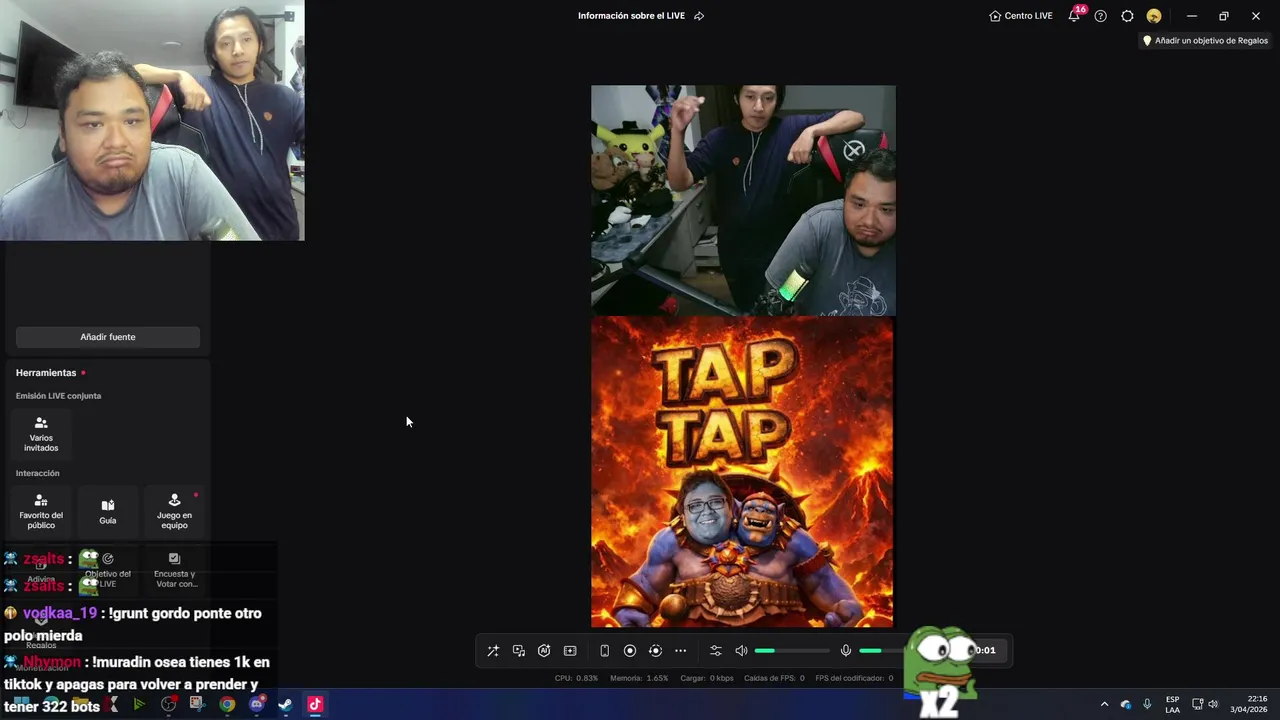Click the add scene frame icon

[x=570, y=651]
